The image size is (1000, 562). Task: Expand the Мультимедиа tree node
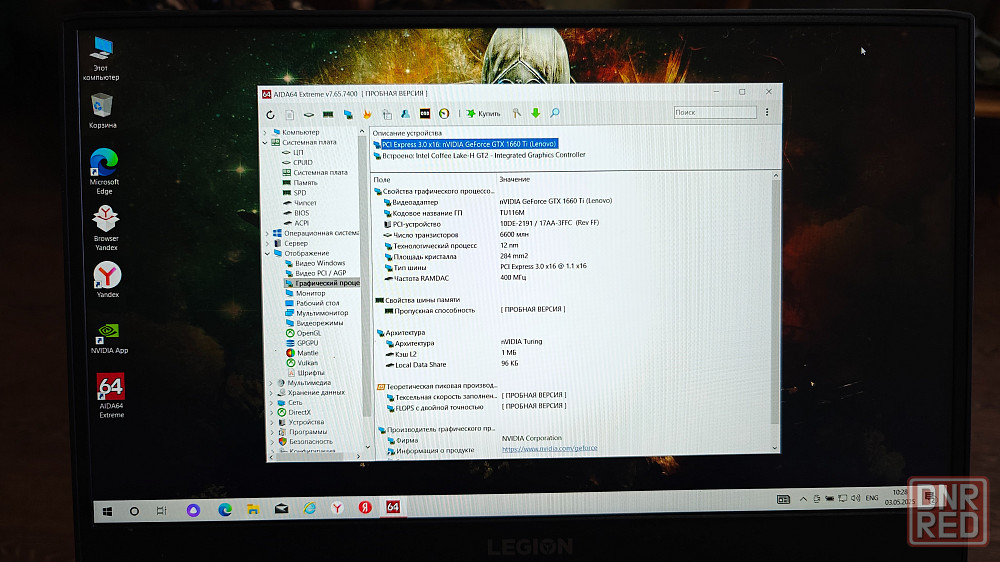tap(271, 383)
